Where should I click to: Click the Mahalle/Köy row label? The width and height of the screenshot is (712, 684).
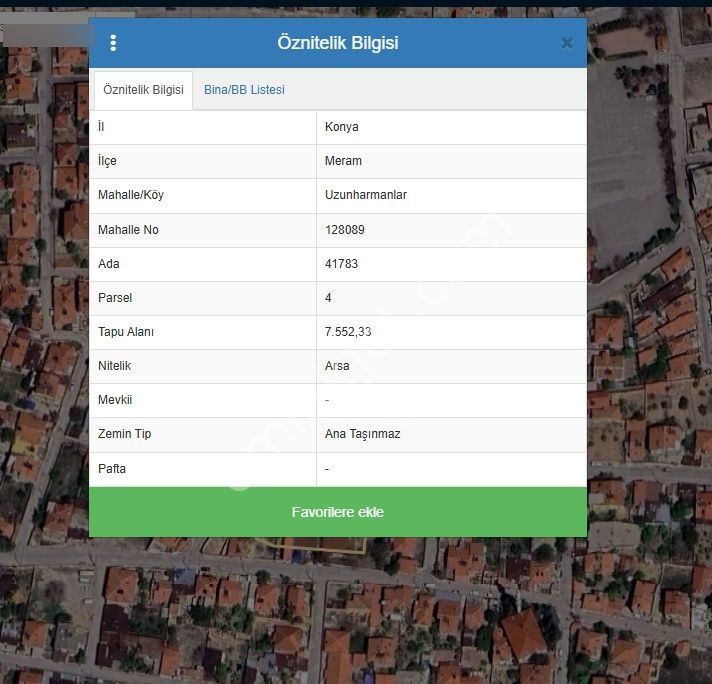(x=131, y=195)
